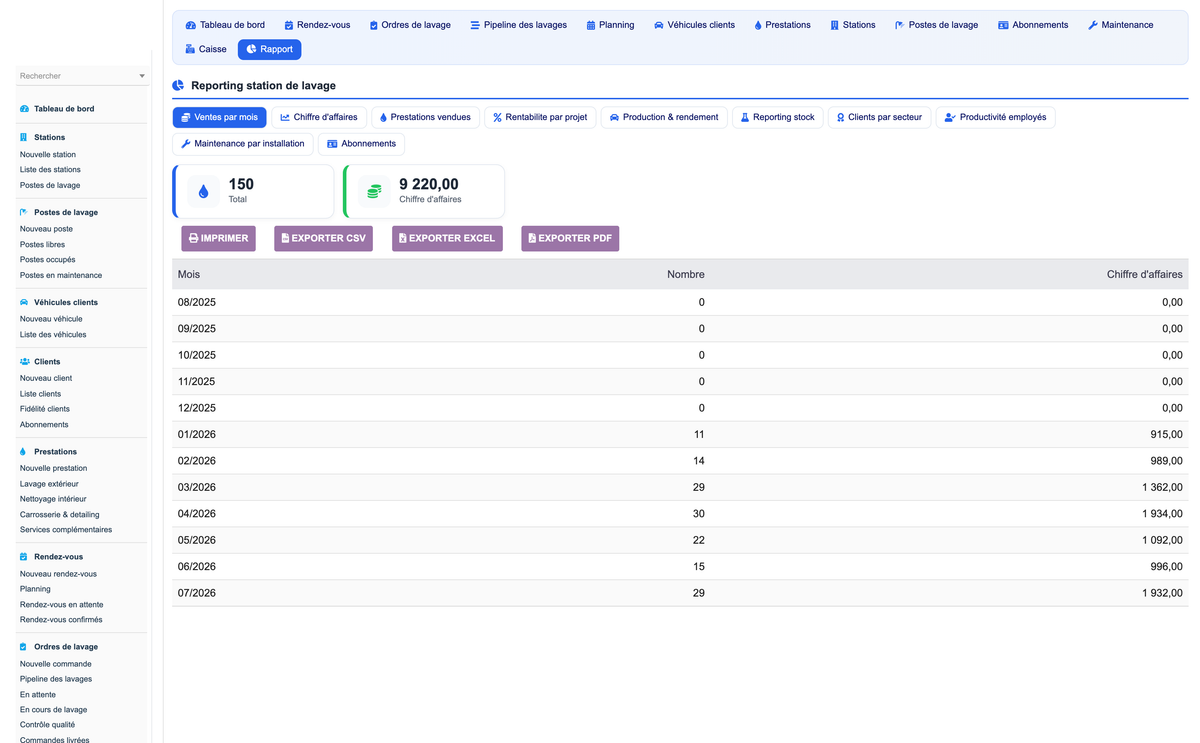Open the Postes en maintenance sidebar link

[61, 275]
